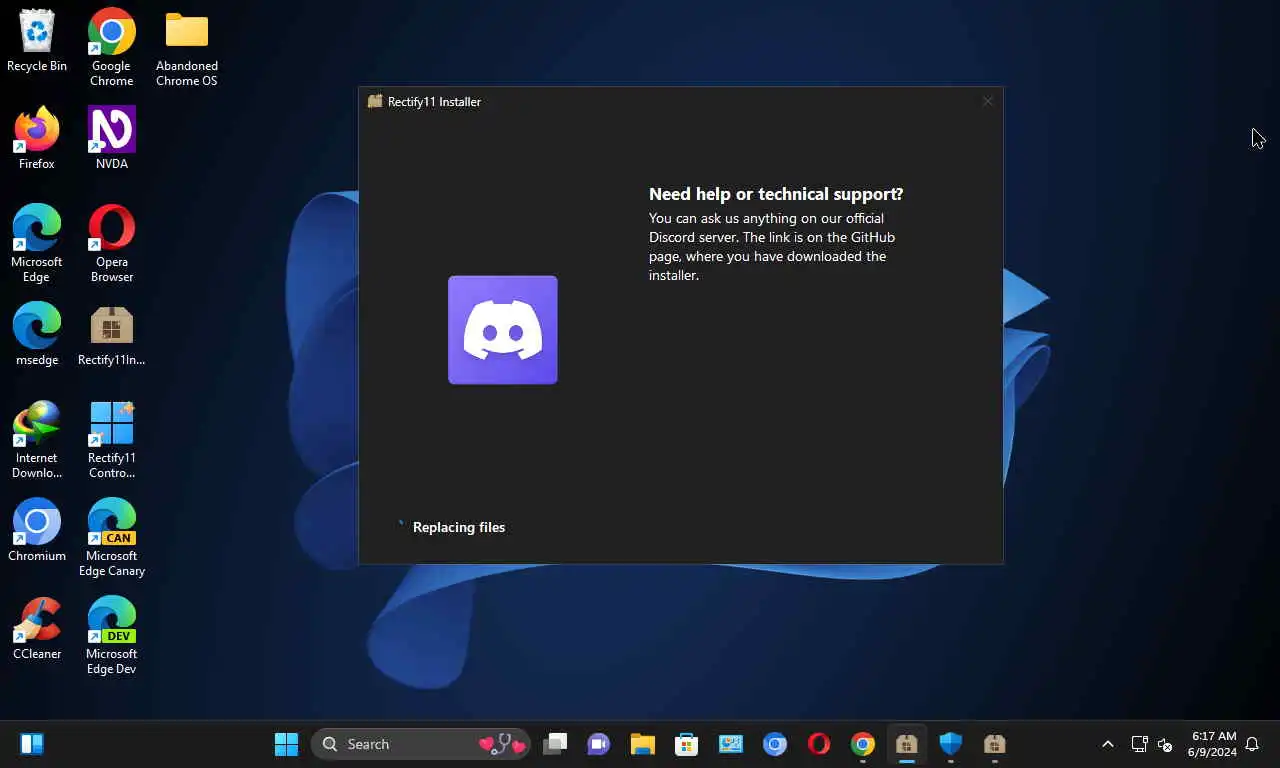Select the Google Chrome desktop shortcut
The image size is (1280, 768).
(111, 48)
